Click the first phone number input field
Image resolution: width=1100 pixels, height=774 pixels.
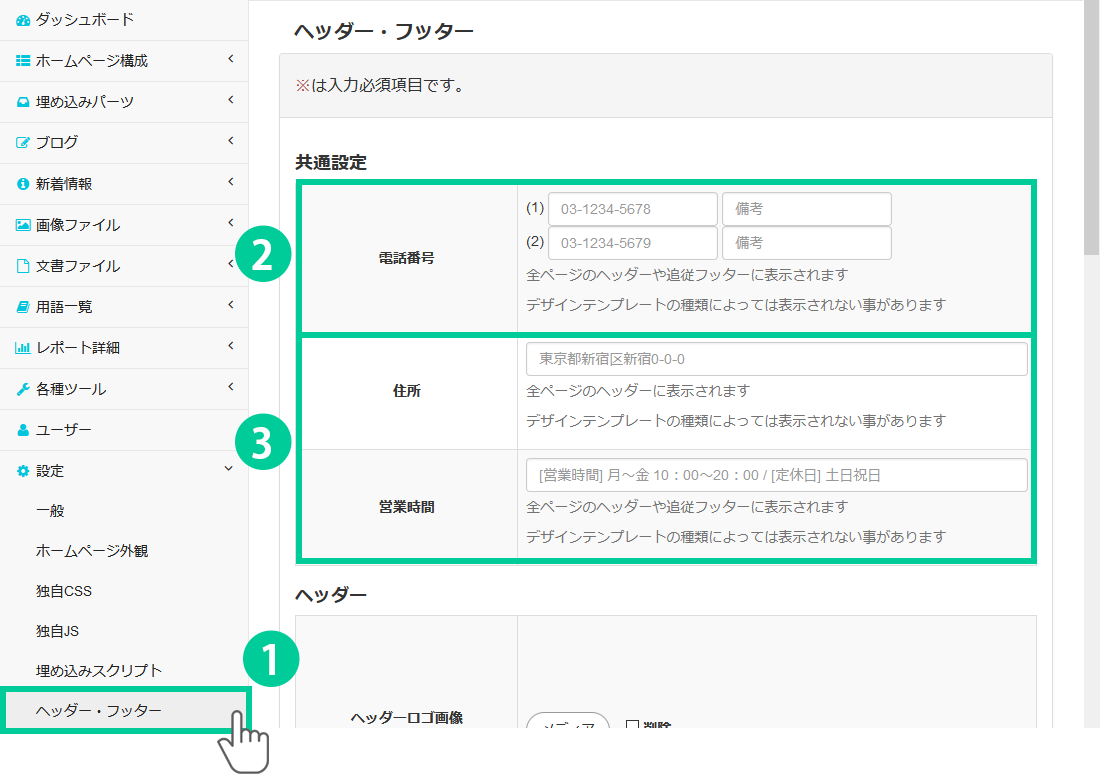coord(632,210)
